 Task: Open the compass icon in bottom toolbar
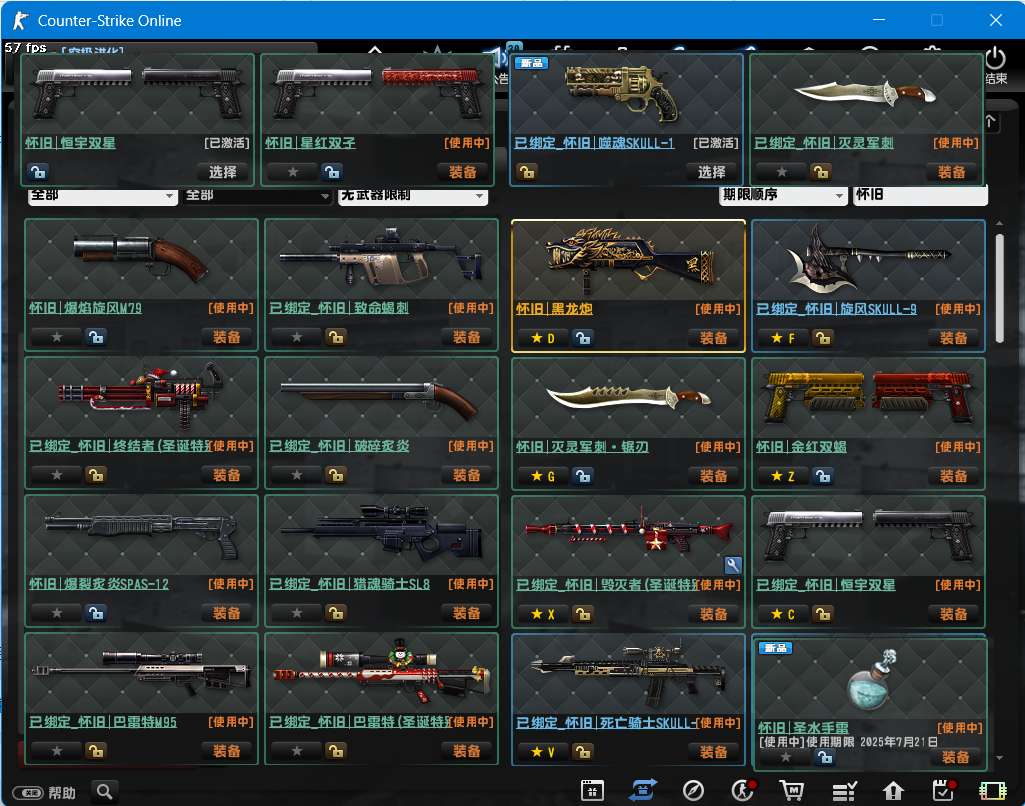click(x=693, y=791)
